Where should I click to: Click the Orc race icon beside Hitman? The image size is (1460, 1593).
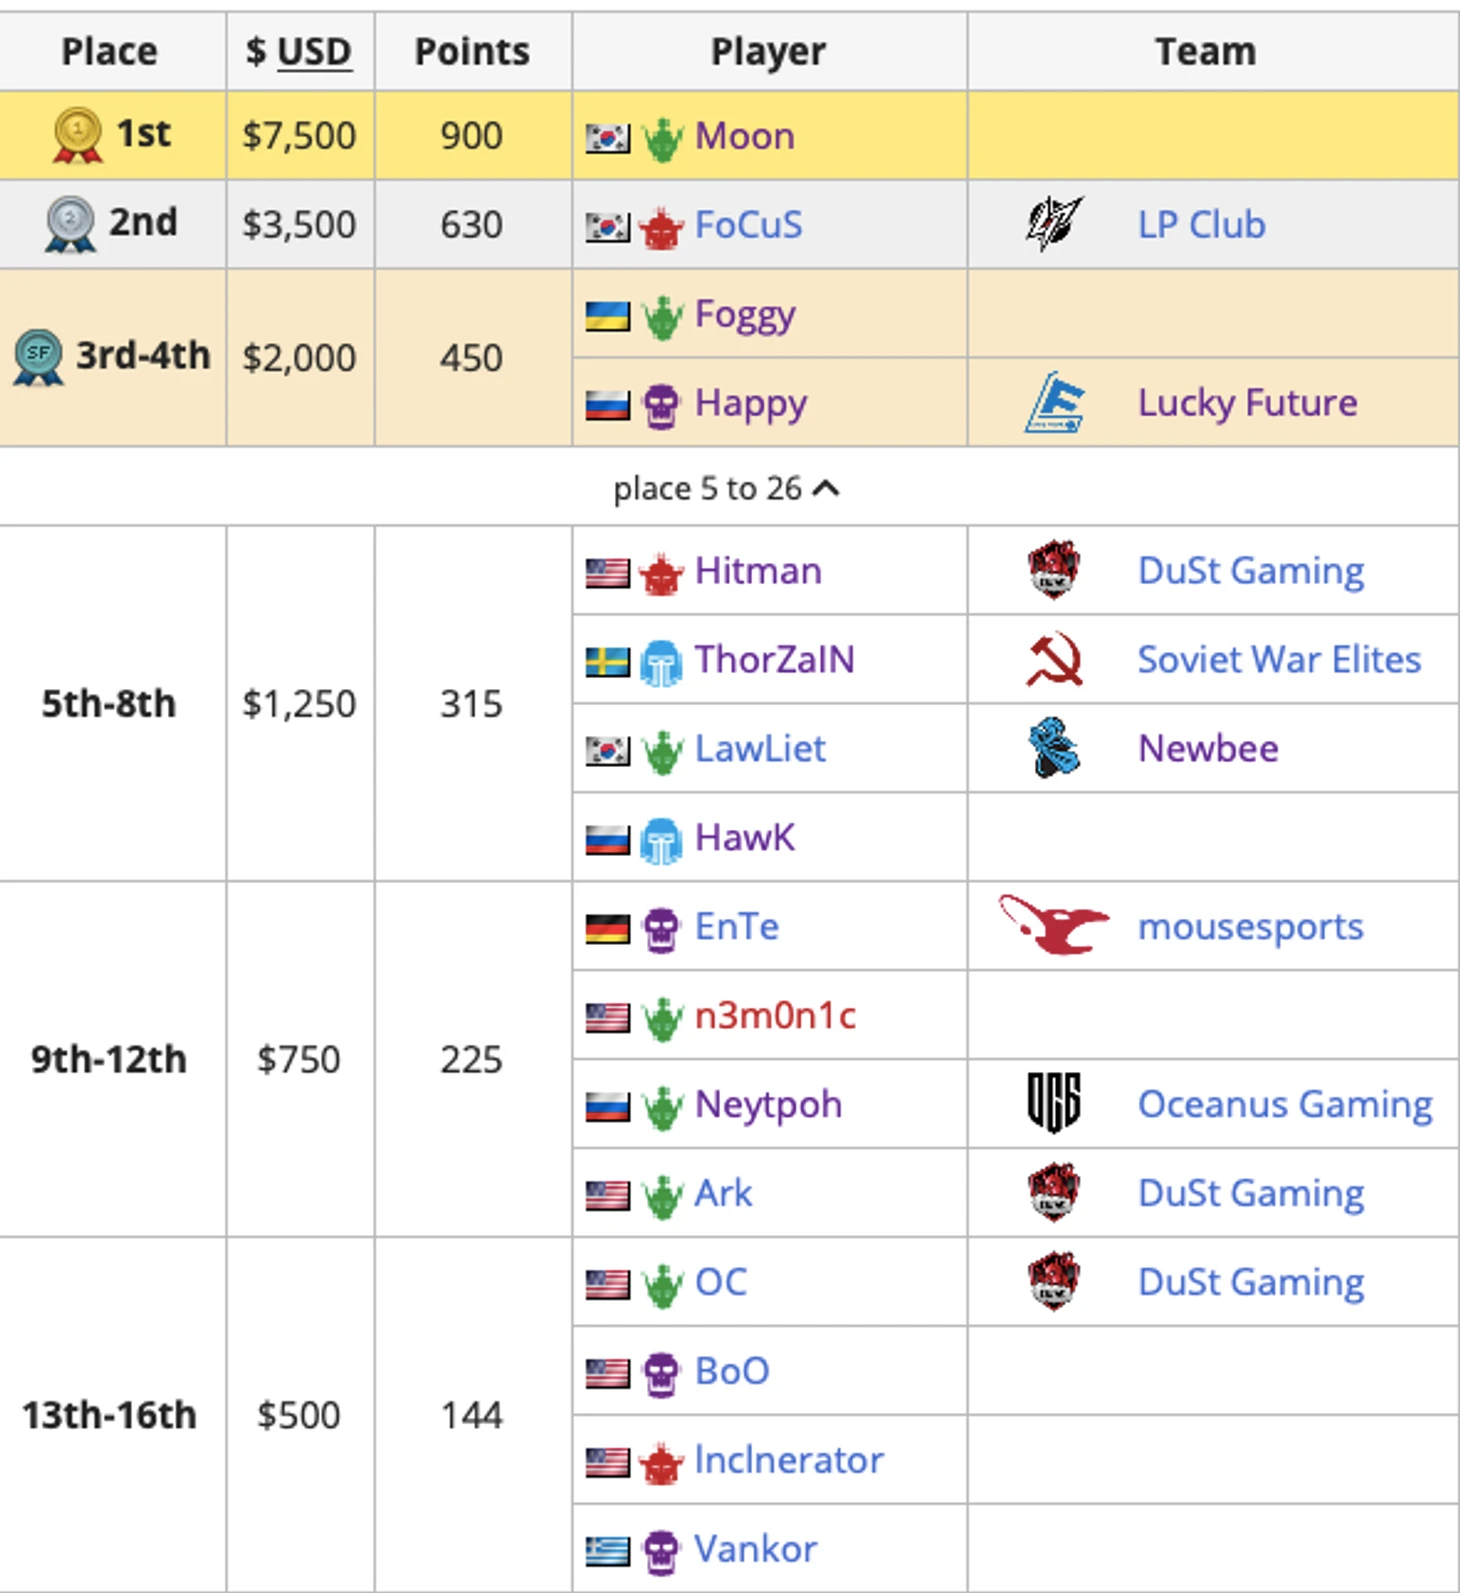pos(661,573)
